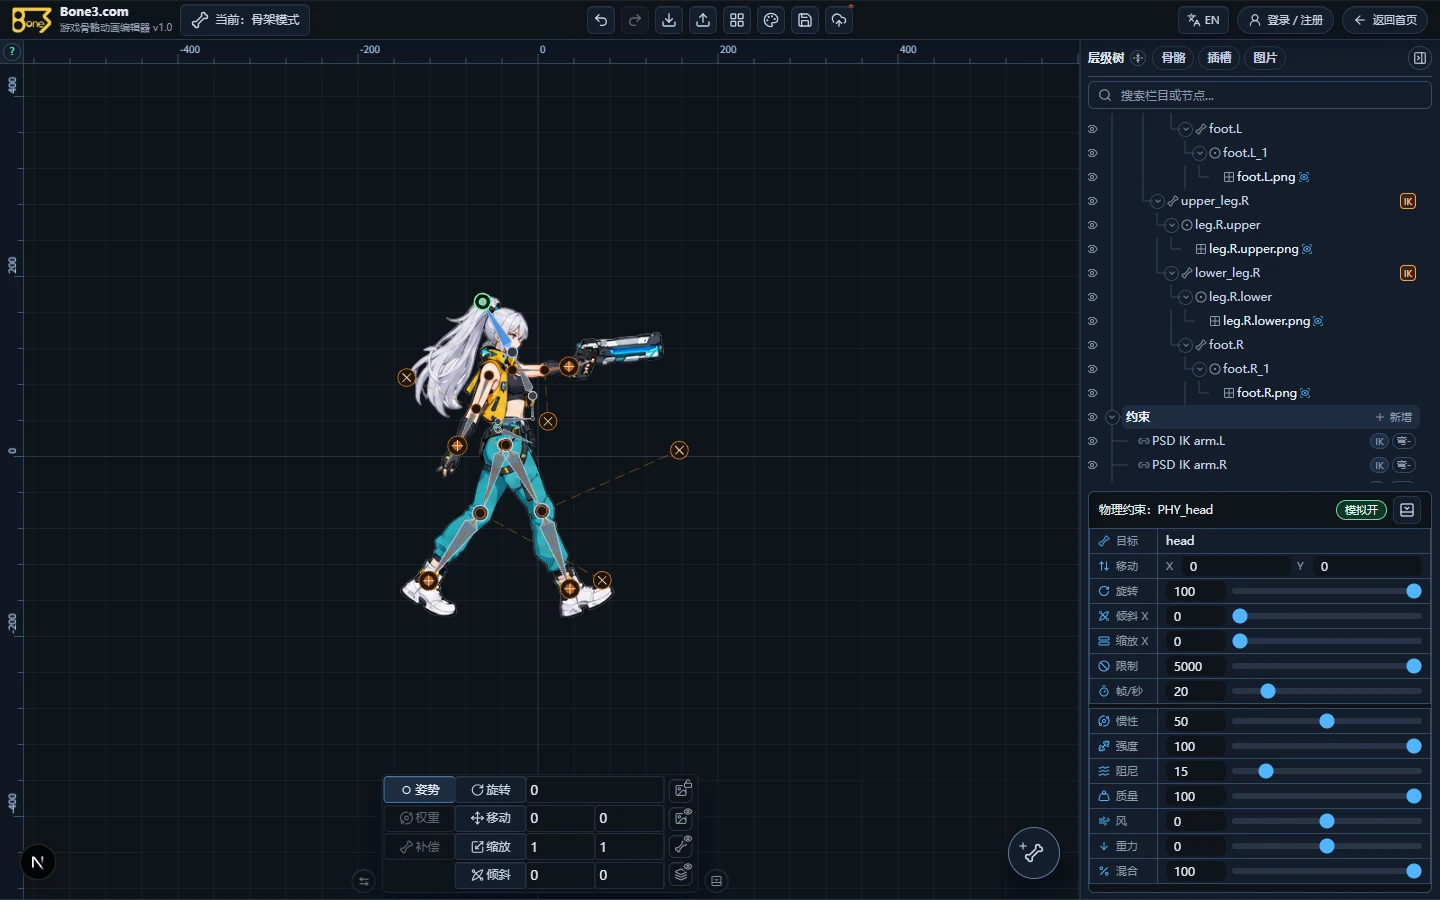Click the image lock icon beside rotate field
1440x900 pixels.
[x=682, y=790]
